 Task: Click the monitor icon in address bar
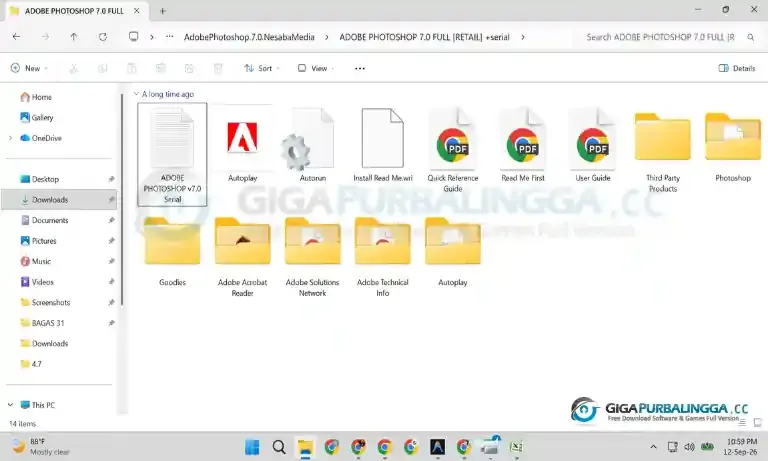point(133,37)
